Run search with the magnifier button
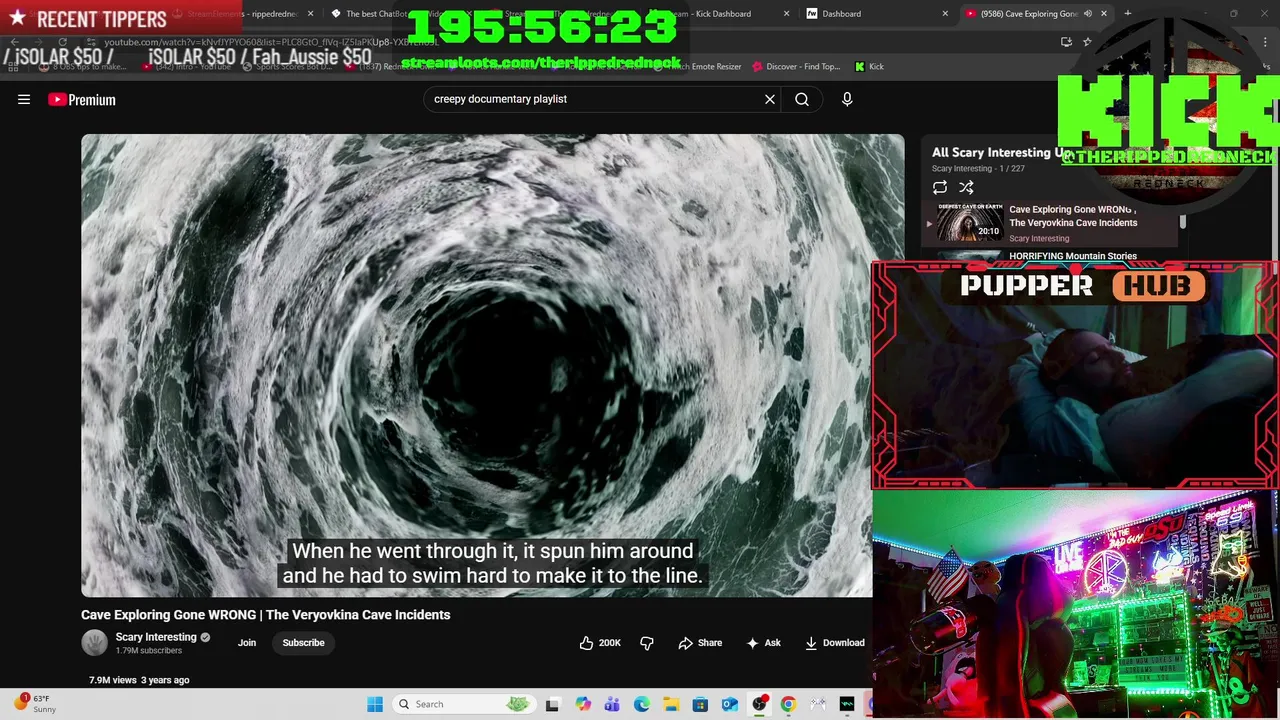The height and width of the screenshot is (720, 1280). (x=802, y=99)
